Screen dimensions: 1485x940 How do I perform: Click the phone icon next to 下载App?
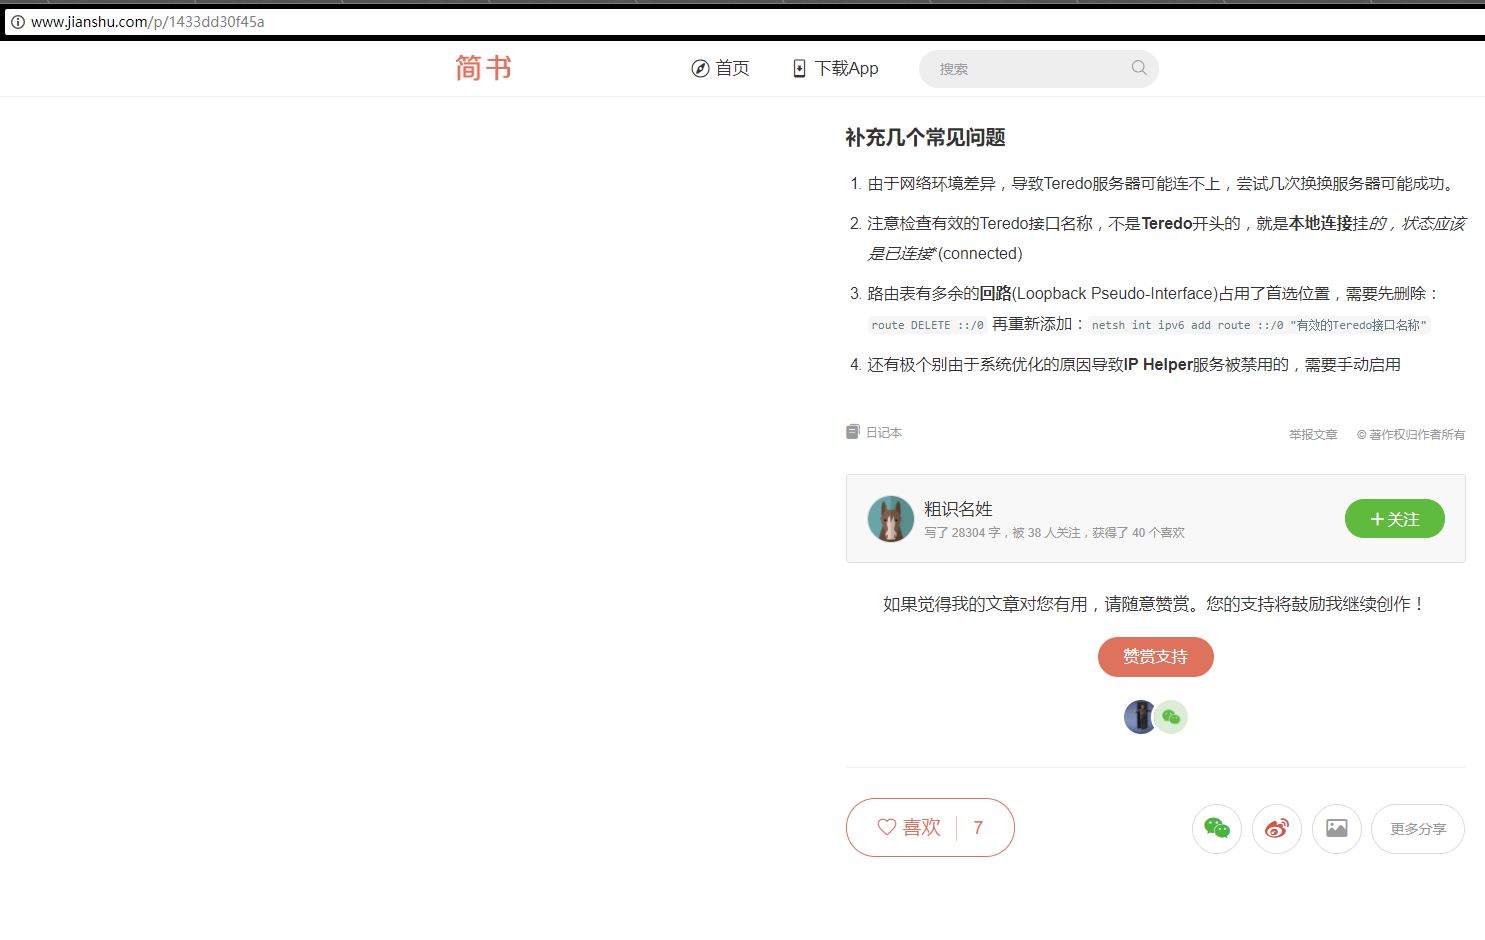point(798,68)
